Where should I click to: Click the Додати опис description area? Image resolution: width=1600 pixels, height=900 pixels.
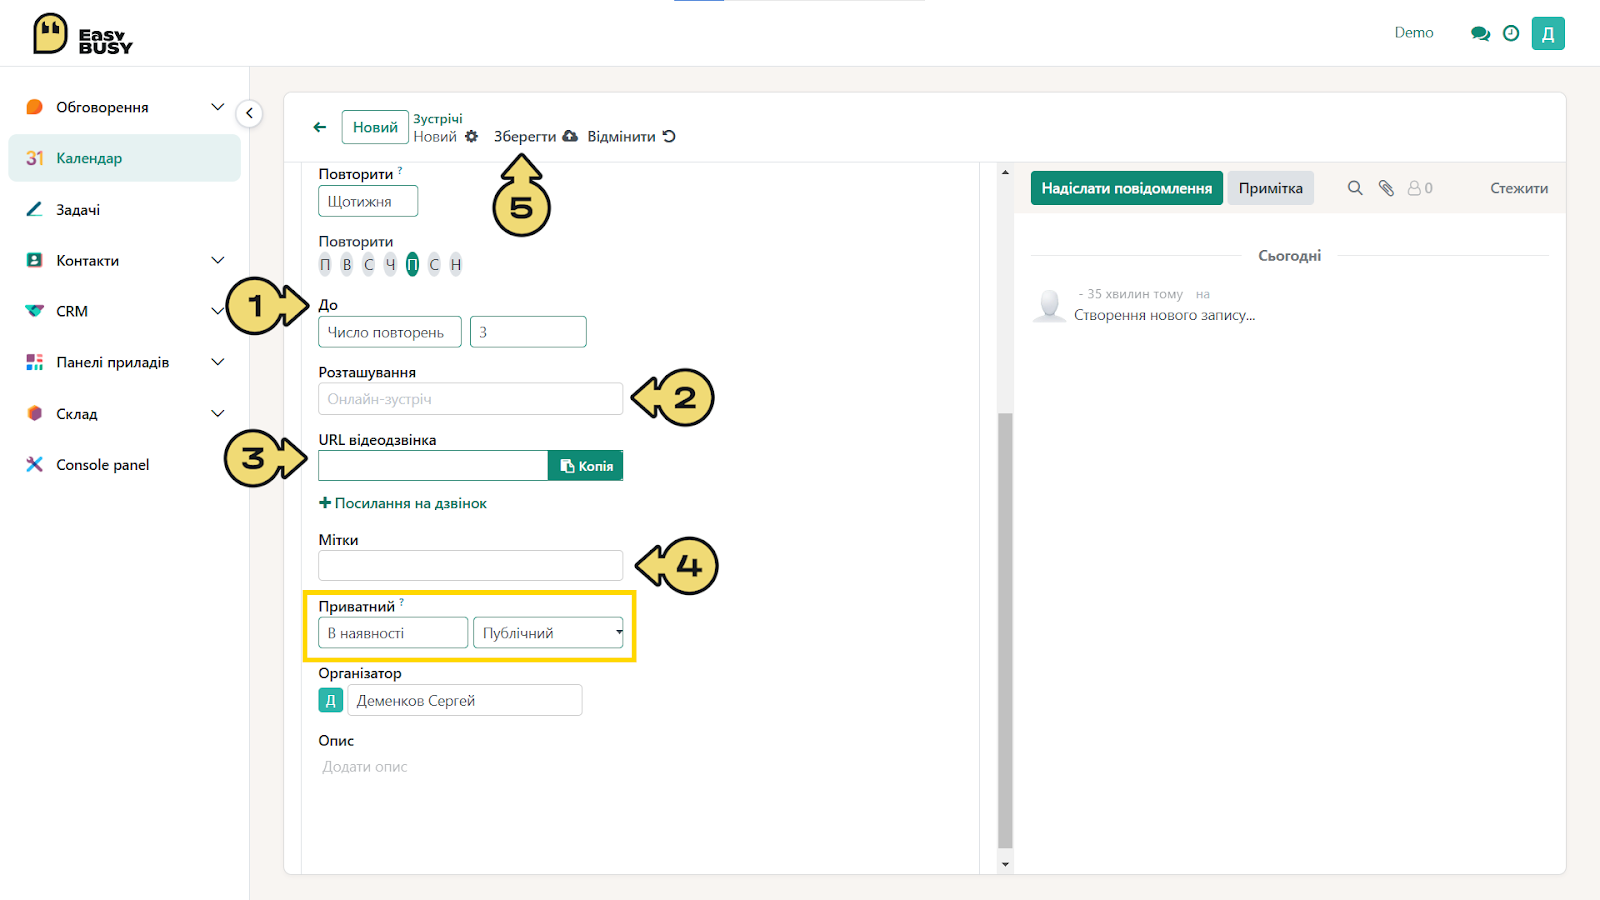pyautogui.click(x=365, y=767)
